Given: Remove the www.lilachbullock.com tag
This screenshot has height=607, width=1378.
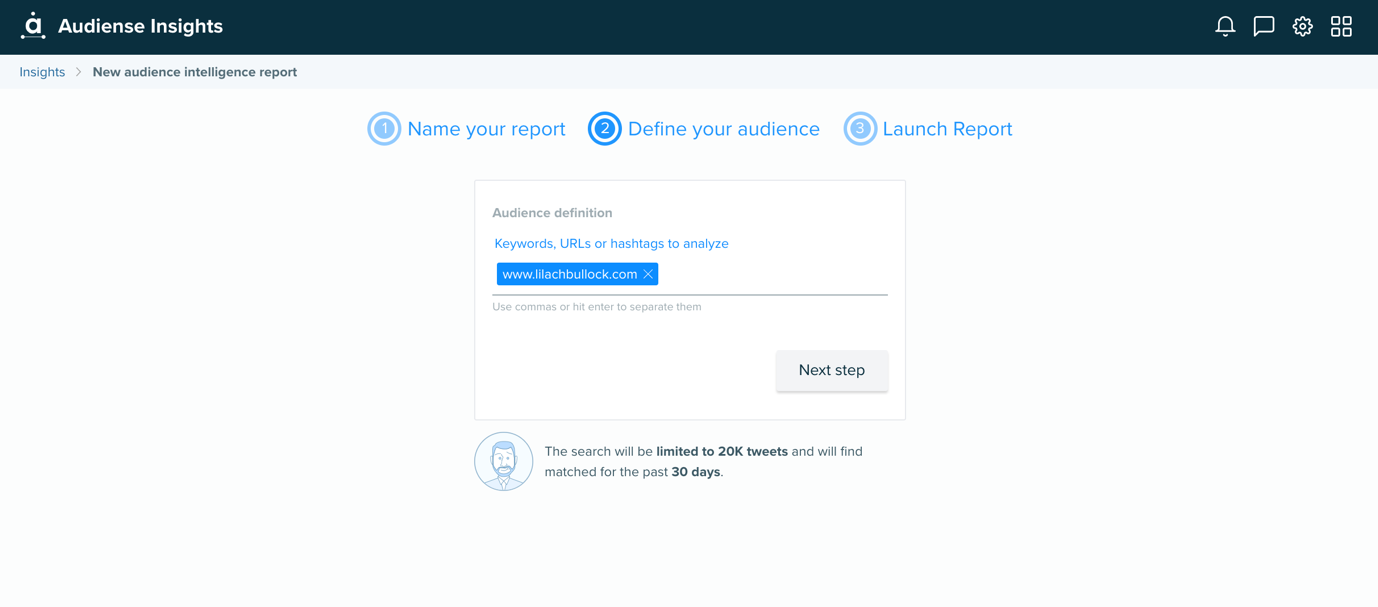Looking at the screenshot, I should coord(648,274).
